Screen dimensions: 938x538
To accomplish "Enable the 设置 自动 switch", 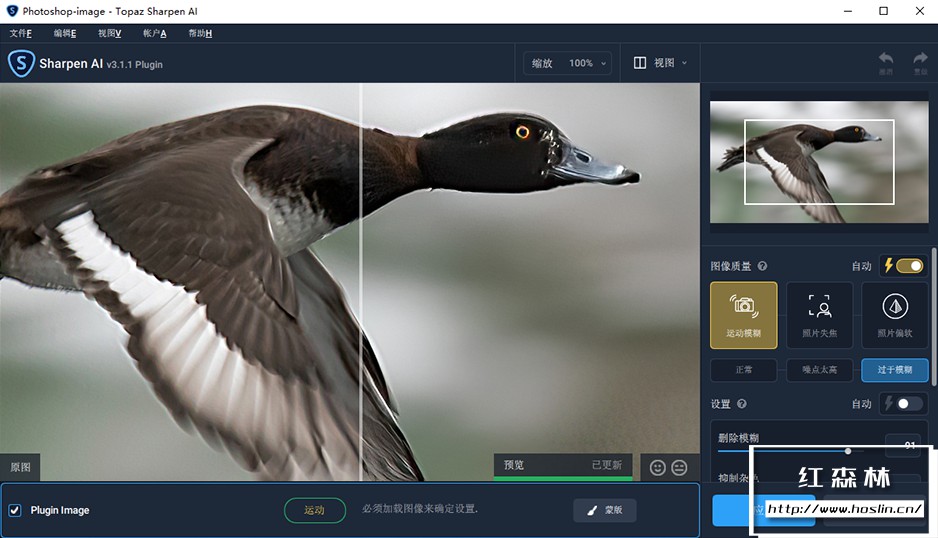I will point(909,403).
